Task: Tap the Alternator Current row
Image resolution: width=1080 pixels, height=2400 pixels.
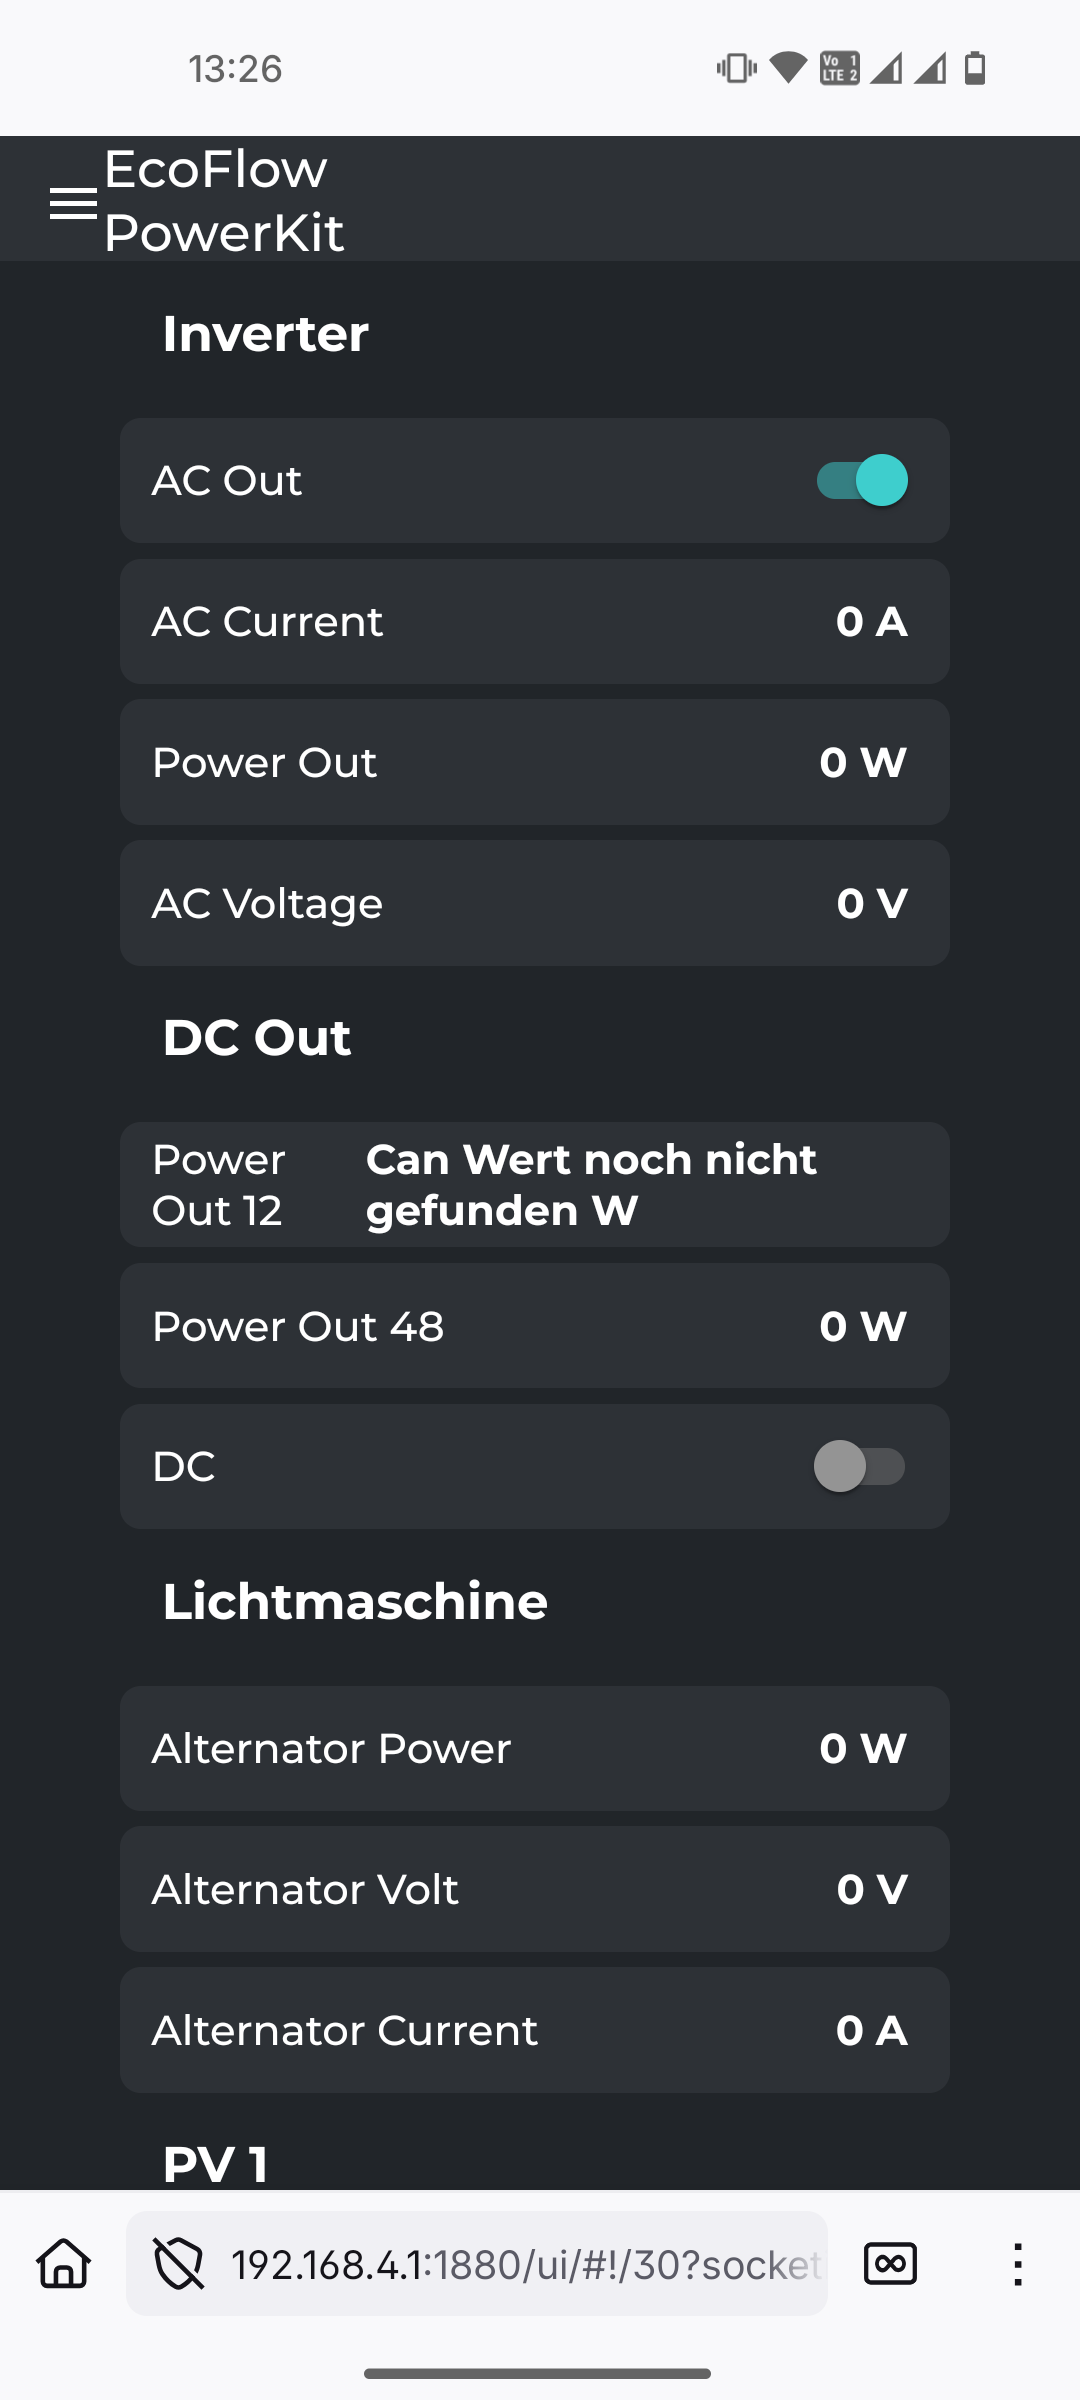Action: tap(534, 2030)
